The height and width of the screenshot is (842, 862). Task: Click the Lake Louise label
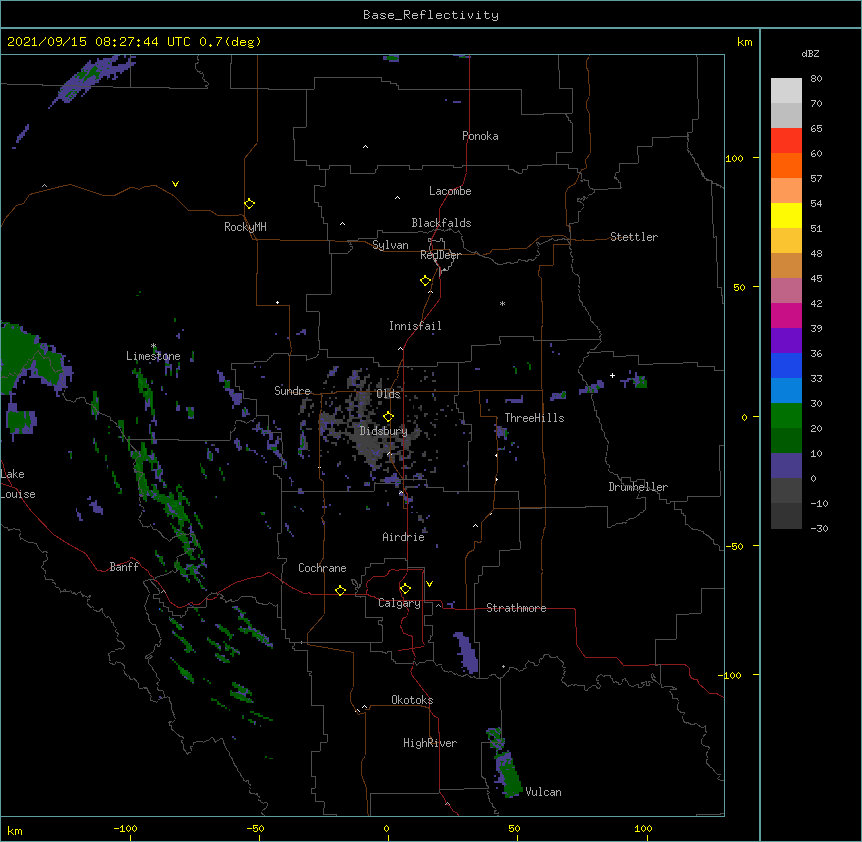(18, 484)
